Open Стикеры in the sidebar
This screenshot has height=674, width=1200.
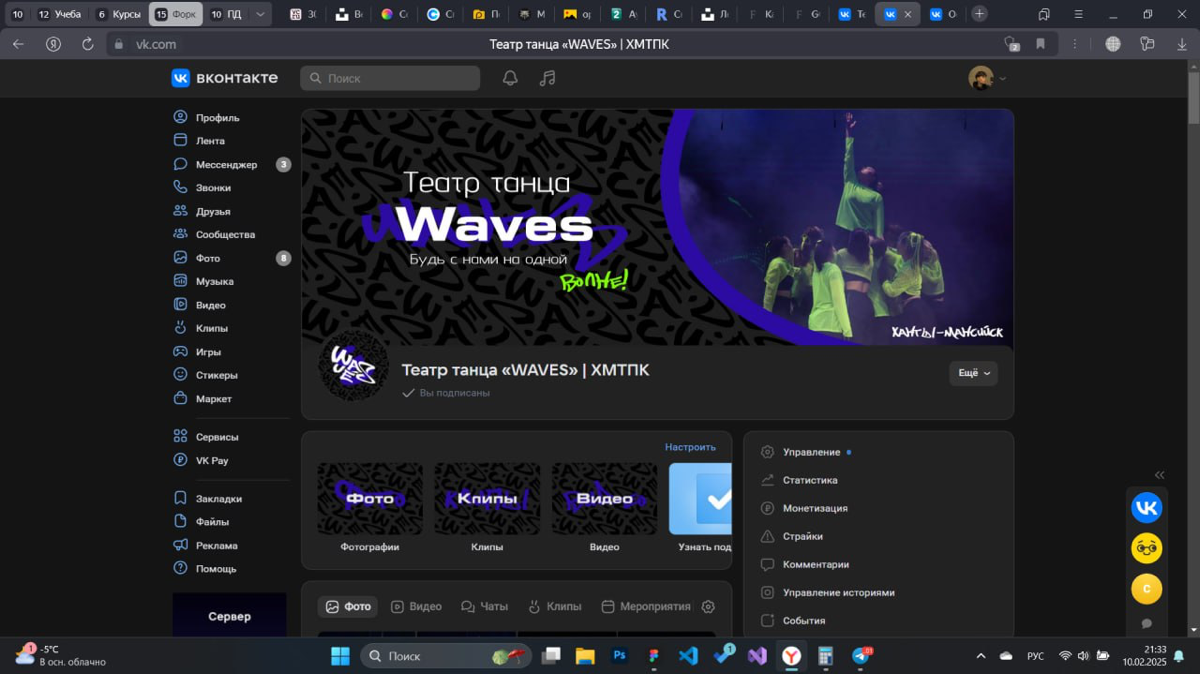pos(205,375)
